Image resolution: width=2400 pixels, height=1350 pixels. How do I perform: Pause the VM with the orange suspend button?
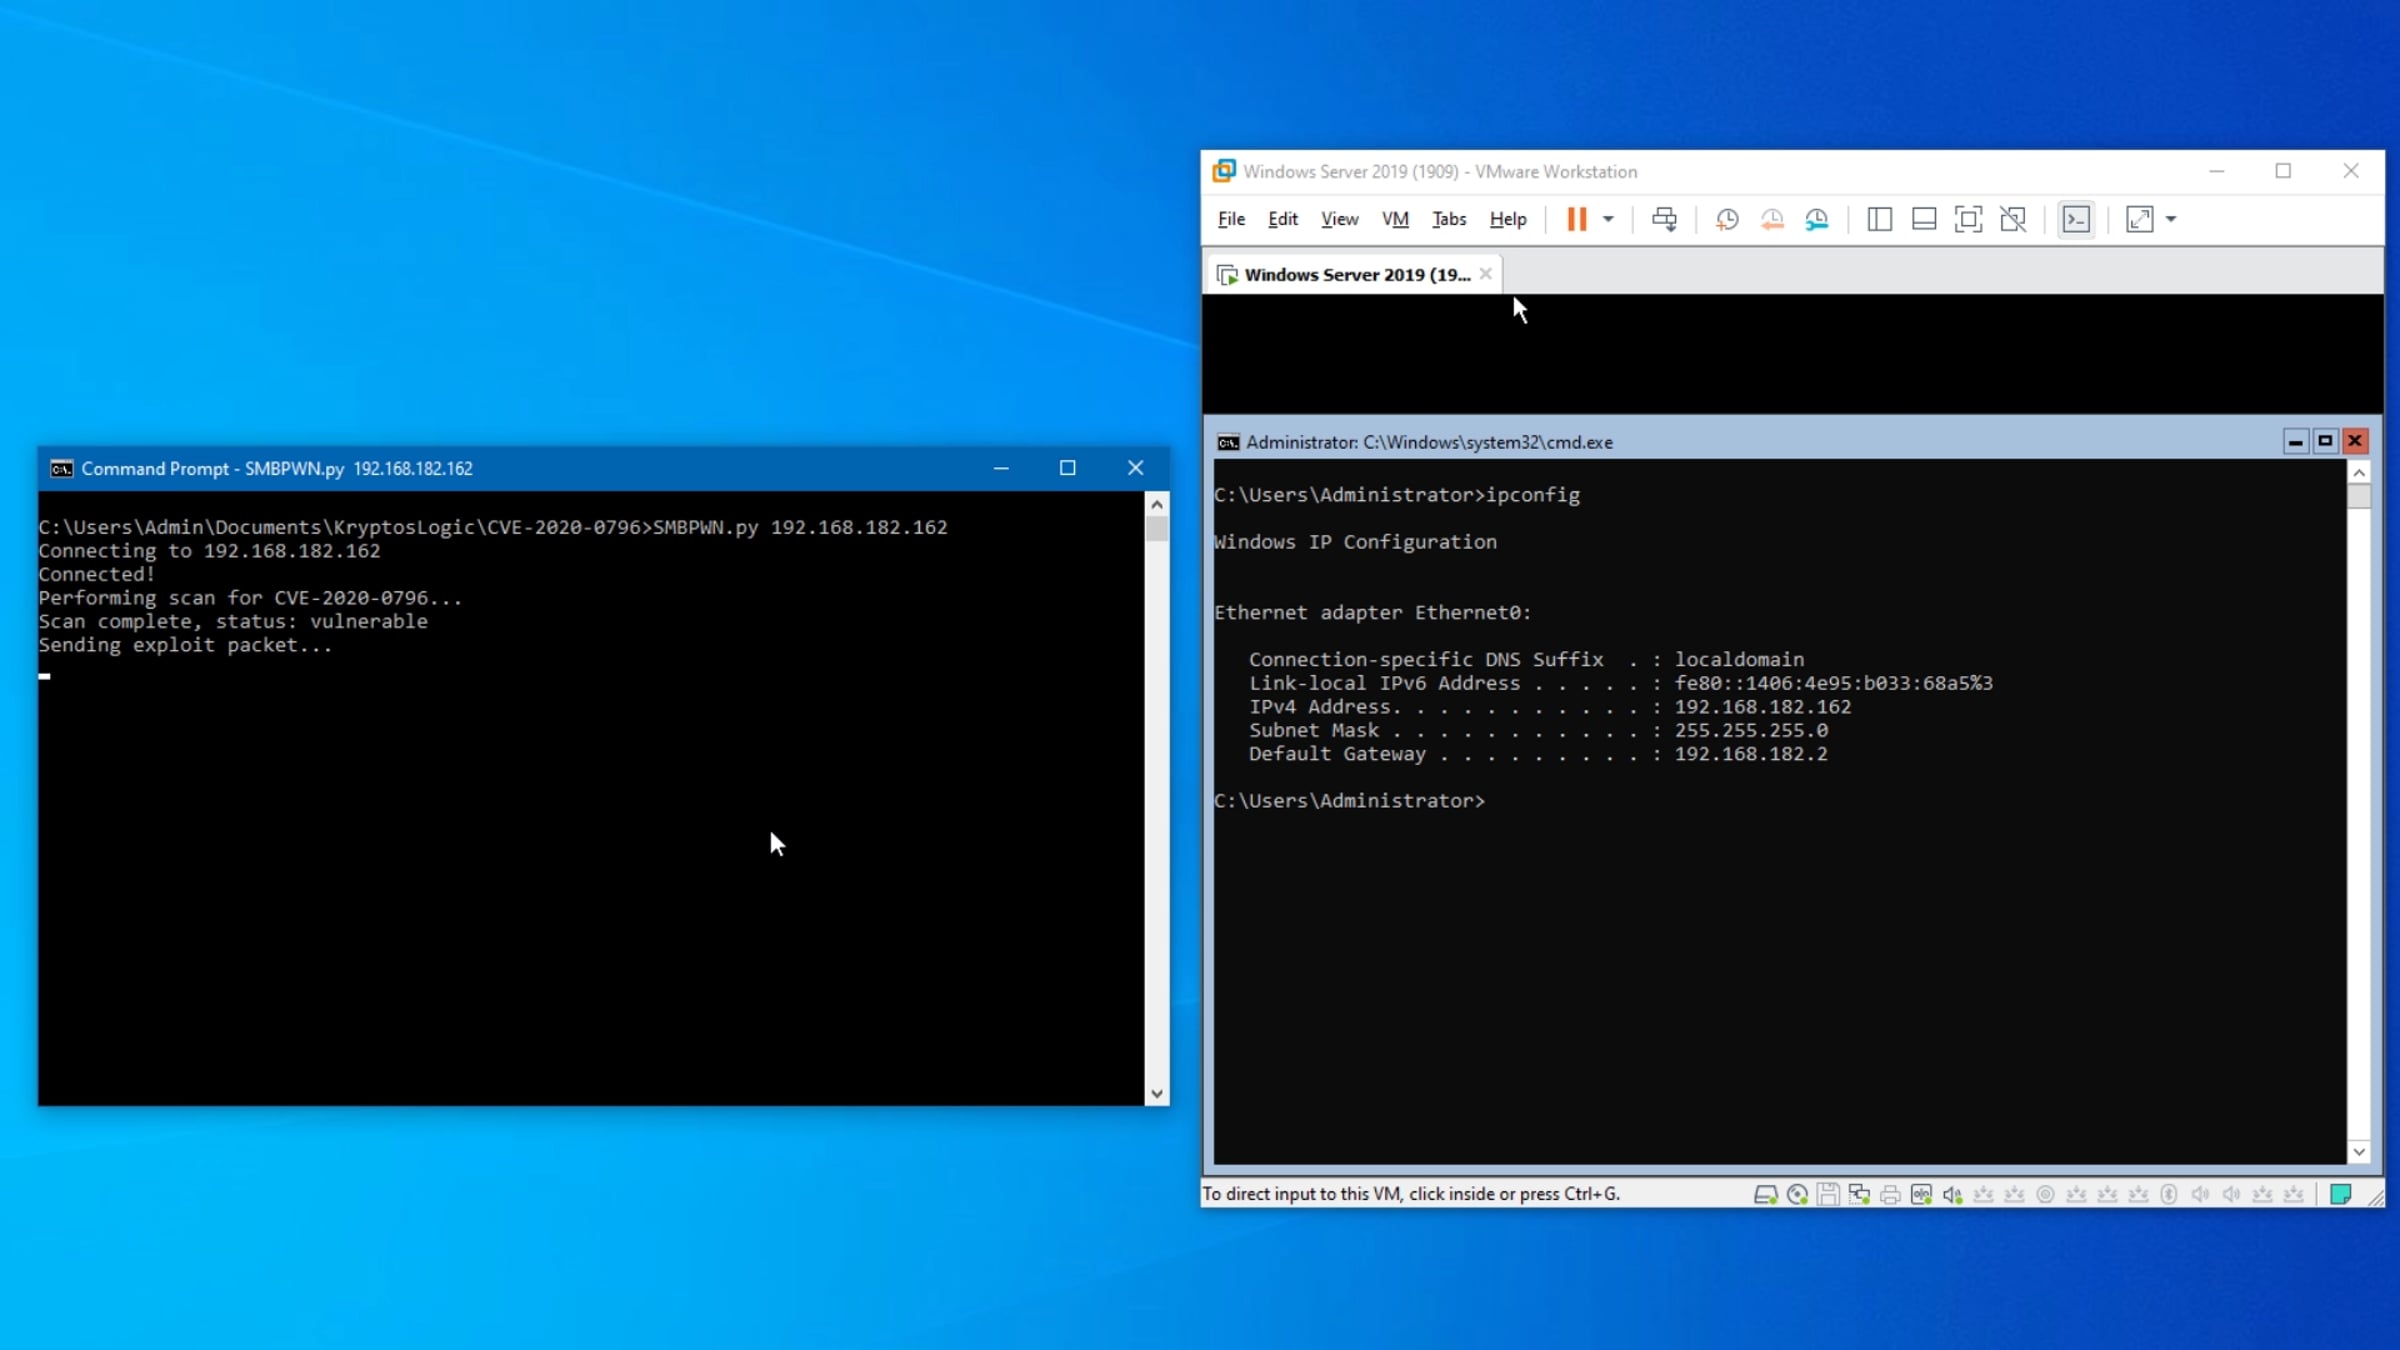point(1576,219)
